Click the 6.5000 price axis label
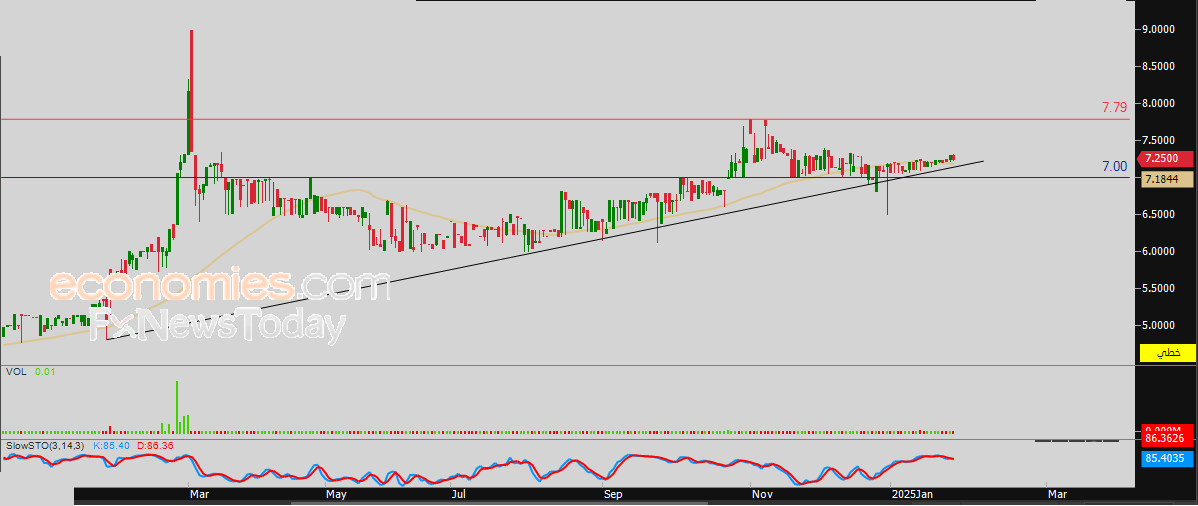The height and width of the screenshot is (506, 1198). (1158, 214)
